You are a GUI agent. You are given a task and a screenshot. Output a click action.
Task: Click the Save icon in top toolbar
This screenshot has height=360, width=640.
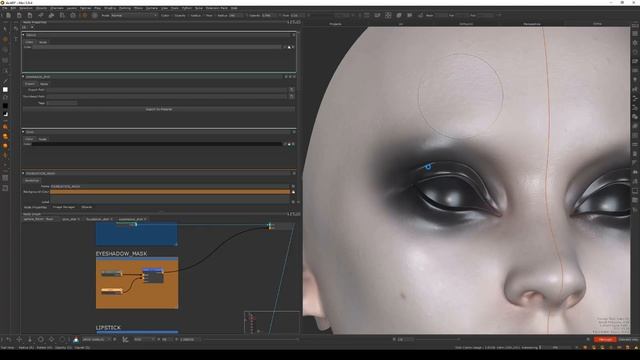coord(30,16)
